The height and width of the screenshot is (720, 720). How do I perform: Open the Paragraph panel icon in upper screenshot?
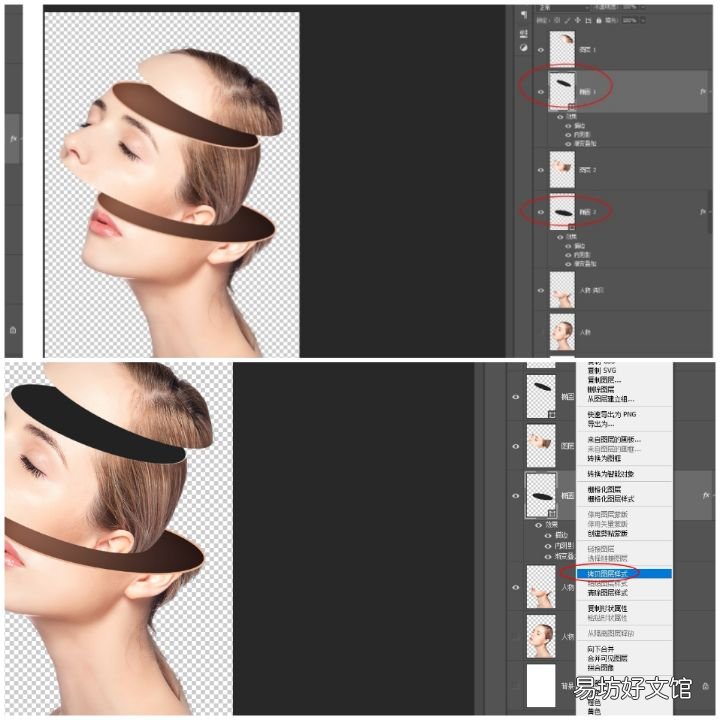click(524, 15)
